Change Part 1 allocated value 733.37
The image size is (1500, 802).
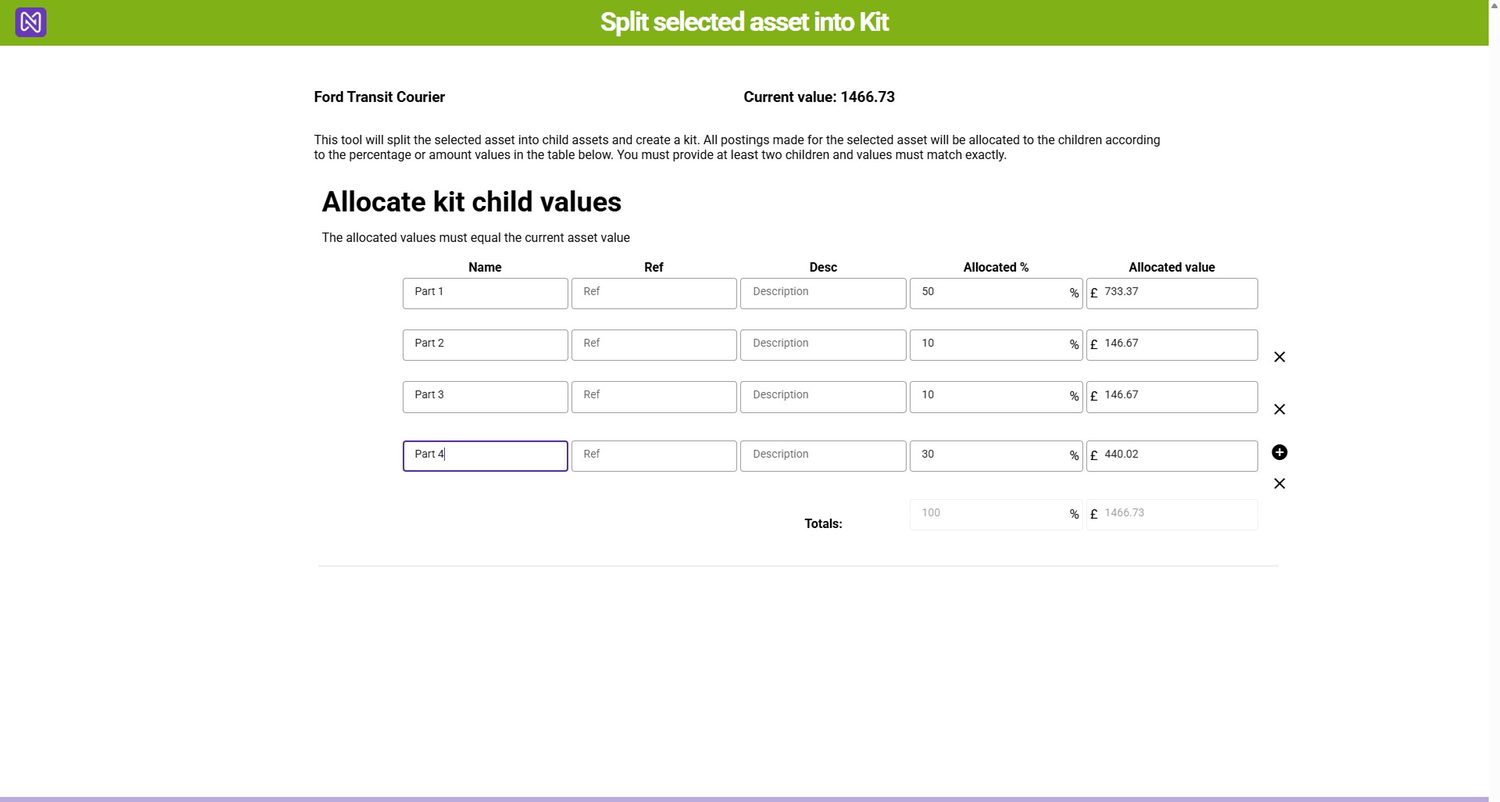1175,293
